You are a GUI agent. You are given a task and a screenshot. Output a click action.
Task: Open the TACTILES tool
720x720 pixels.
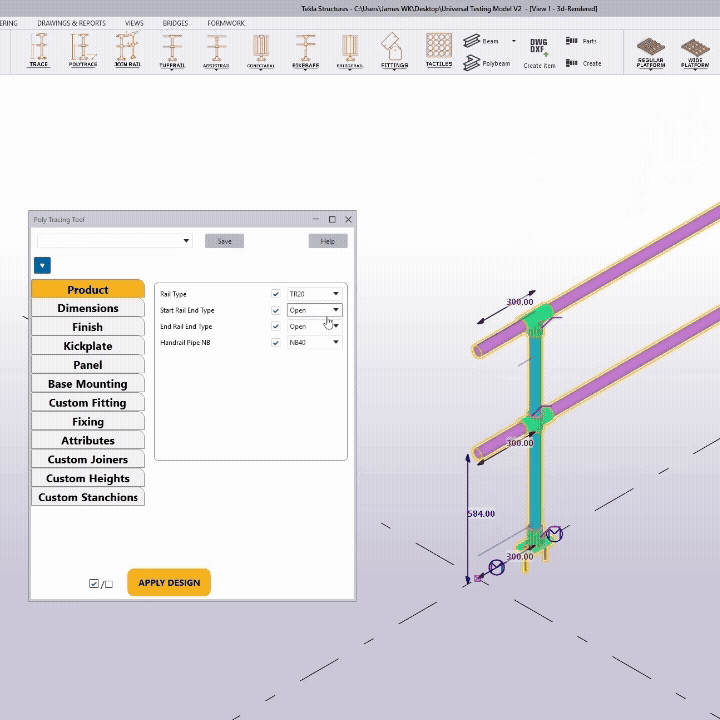439,50
